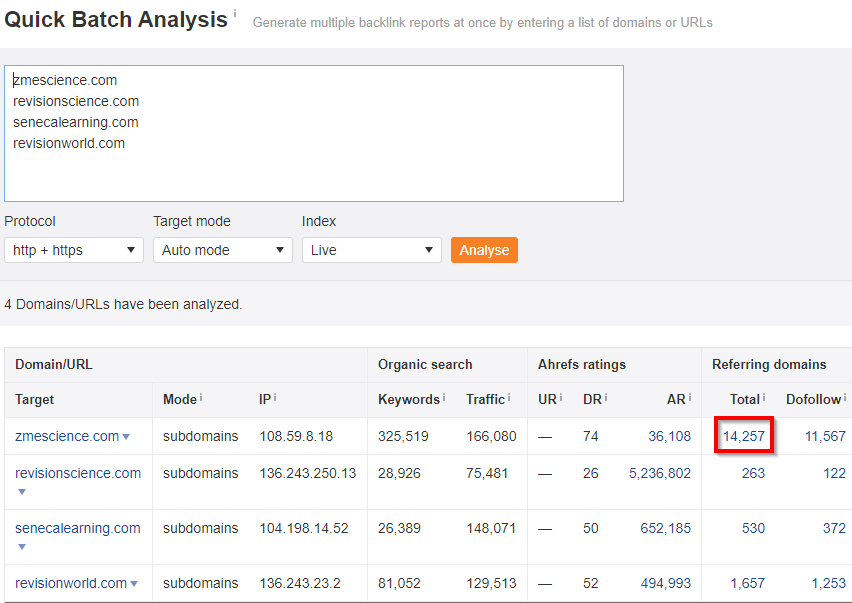Click inside the domain list text area
The height and width of the screenshot is (603, 852).
point(315,130)
